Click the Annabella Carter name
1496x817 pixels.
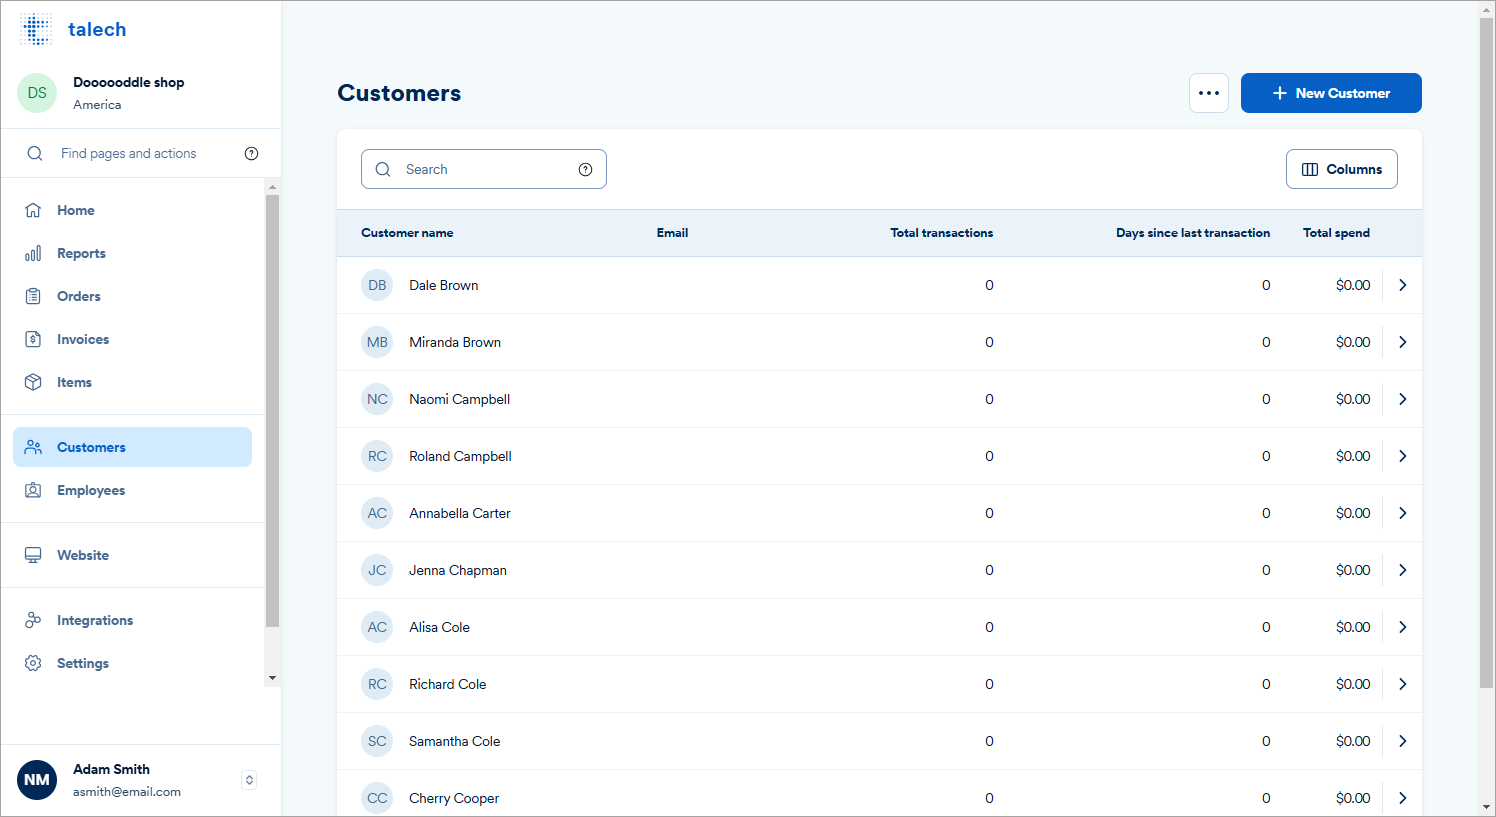pyautogui.click(x=460, y=513)
